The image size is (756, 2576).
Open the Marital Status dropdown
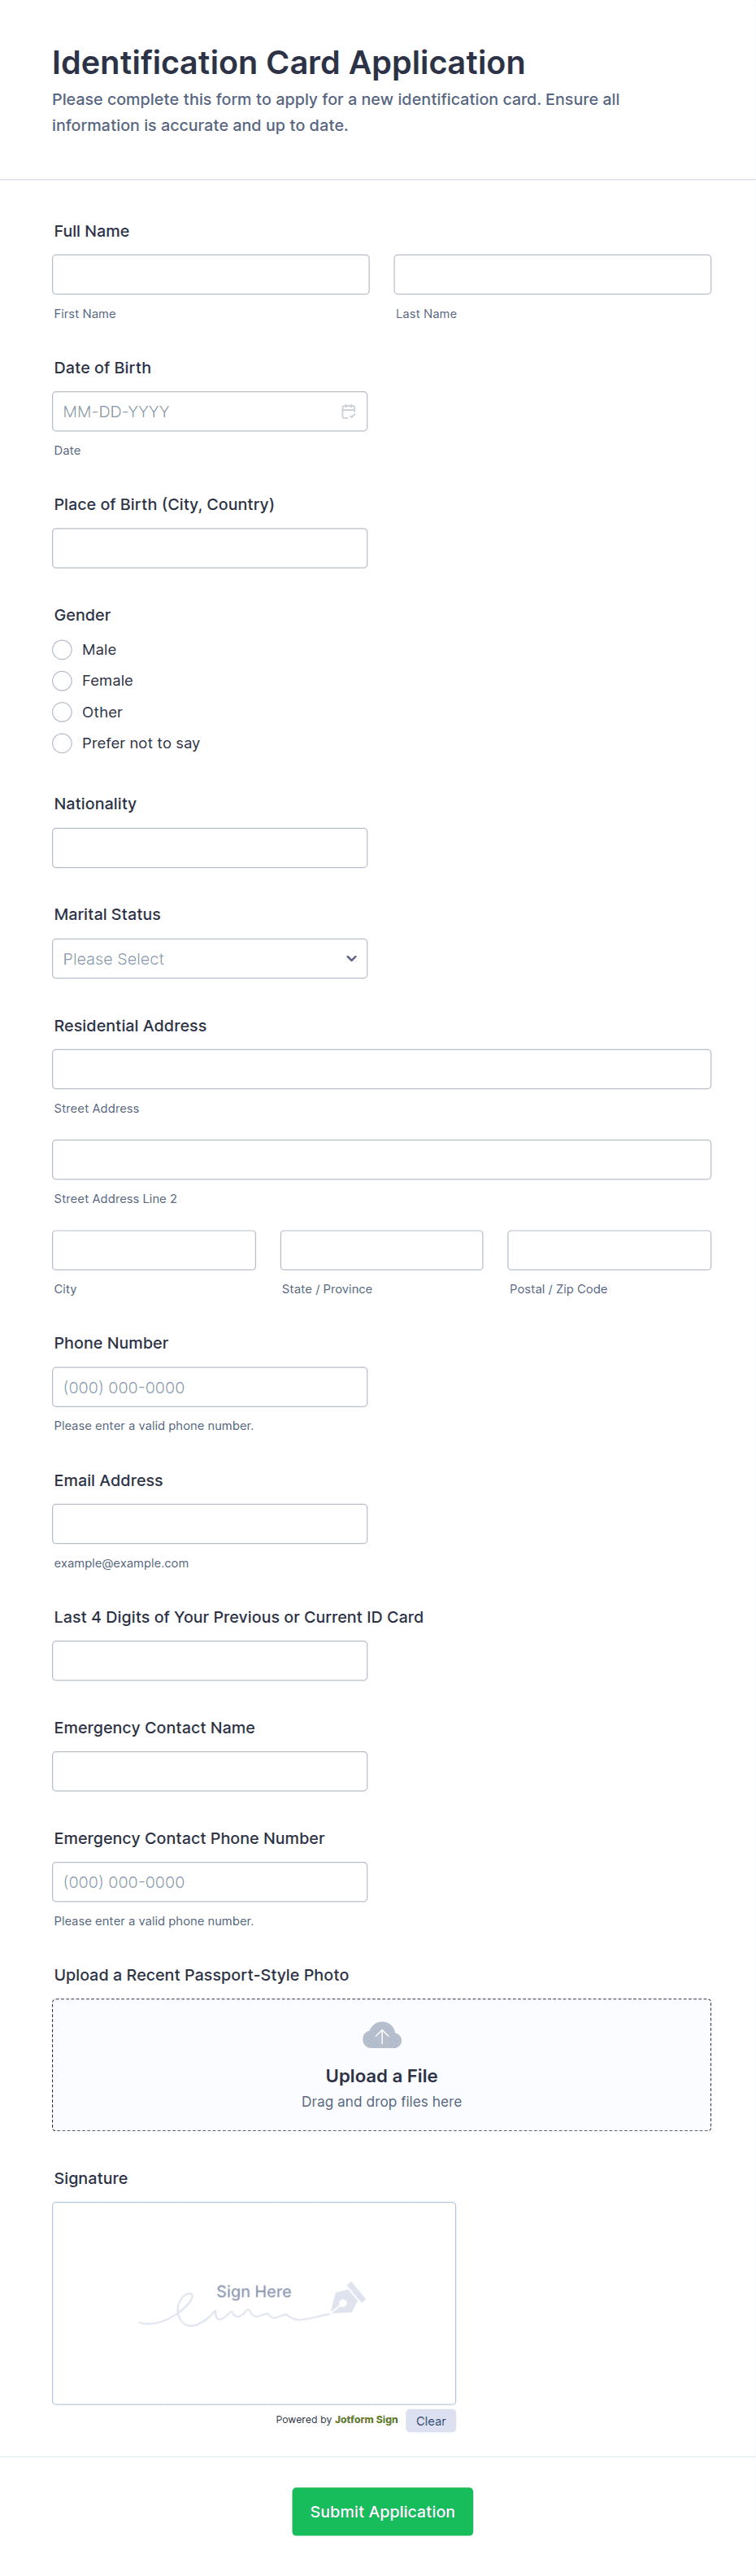[209, 959]
